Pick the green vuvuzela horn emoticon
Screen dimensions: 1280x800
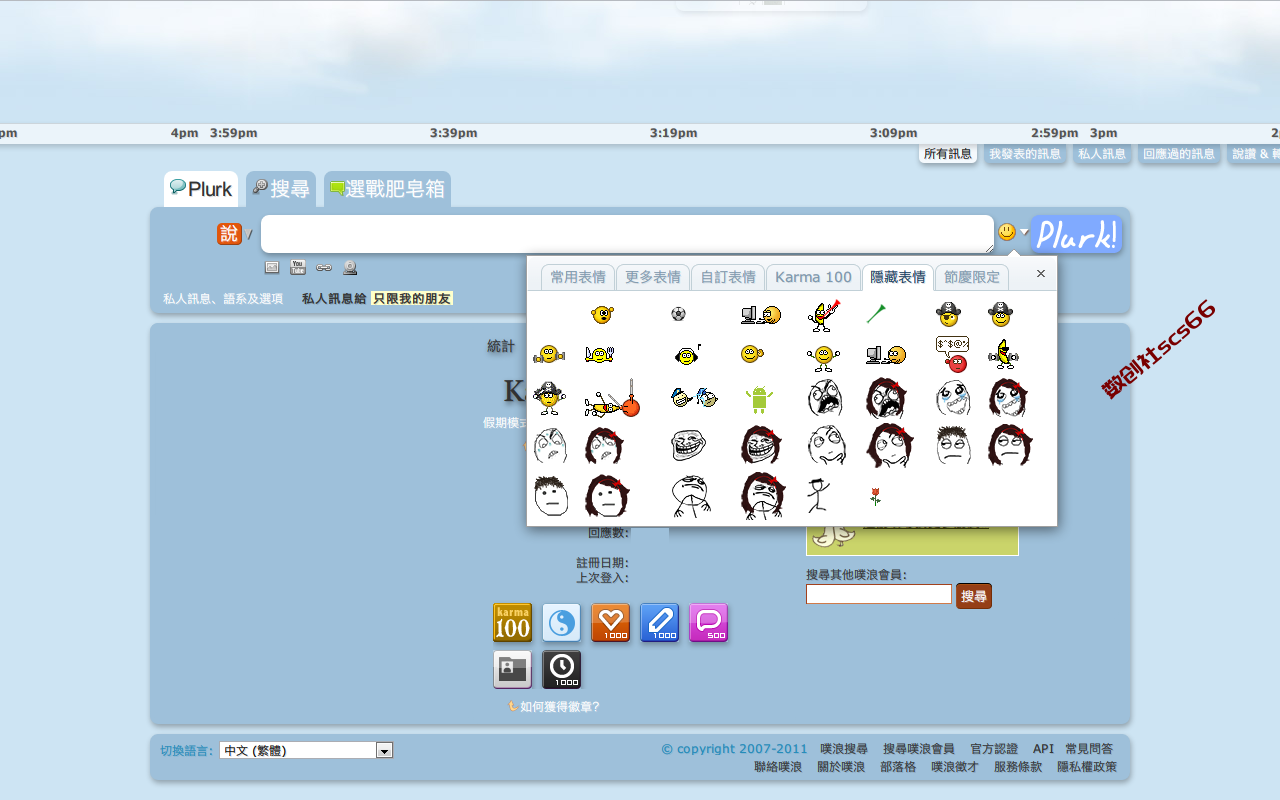pyautogui.click(x=876, y=314)
